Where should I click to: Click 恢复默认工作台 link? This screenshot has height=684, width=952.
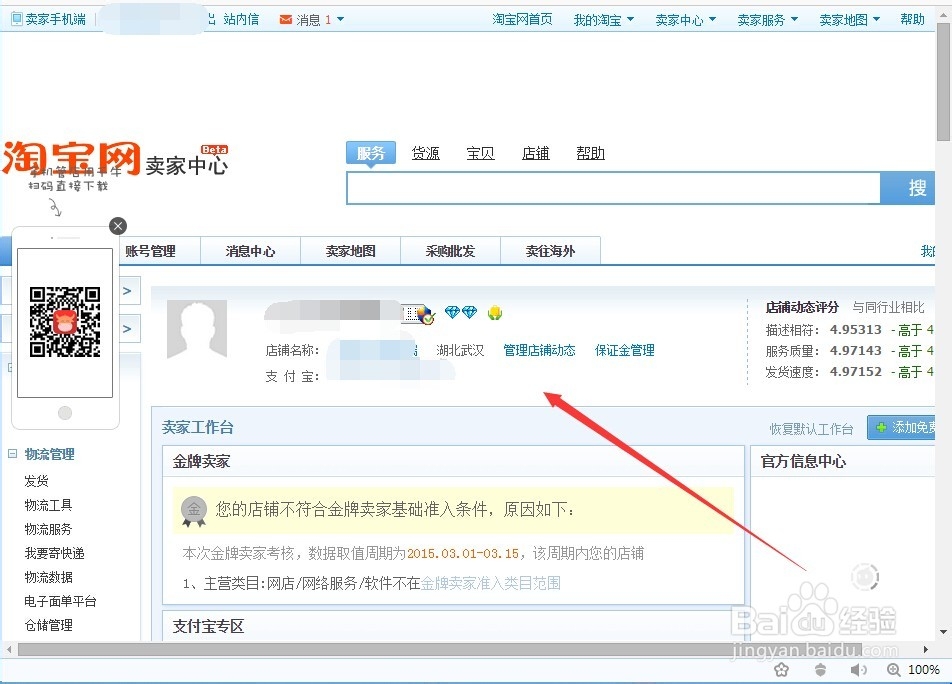point(811,429)
